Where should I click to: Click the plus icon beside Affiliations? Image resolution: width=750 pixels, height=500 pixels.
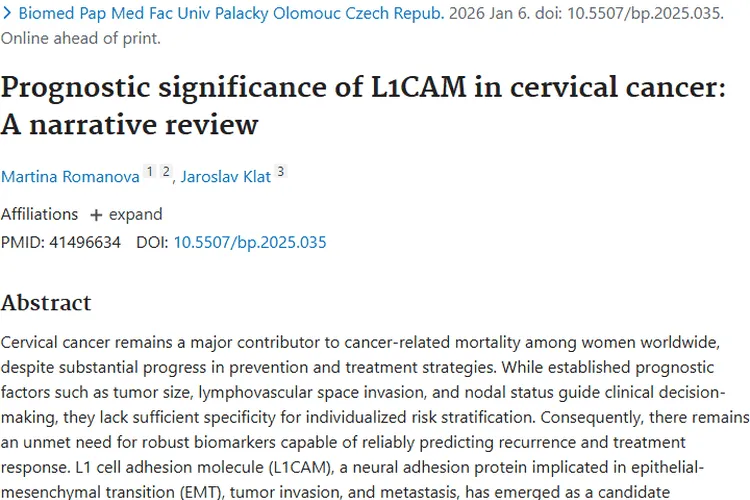[x=96, y=214]
